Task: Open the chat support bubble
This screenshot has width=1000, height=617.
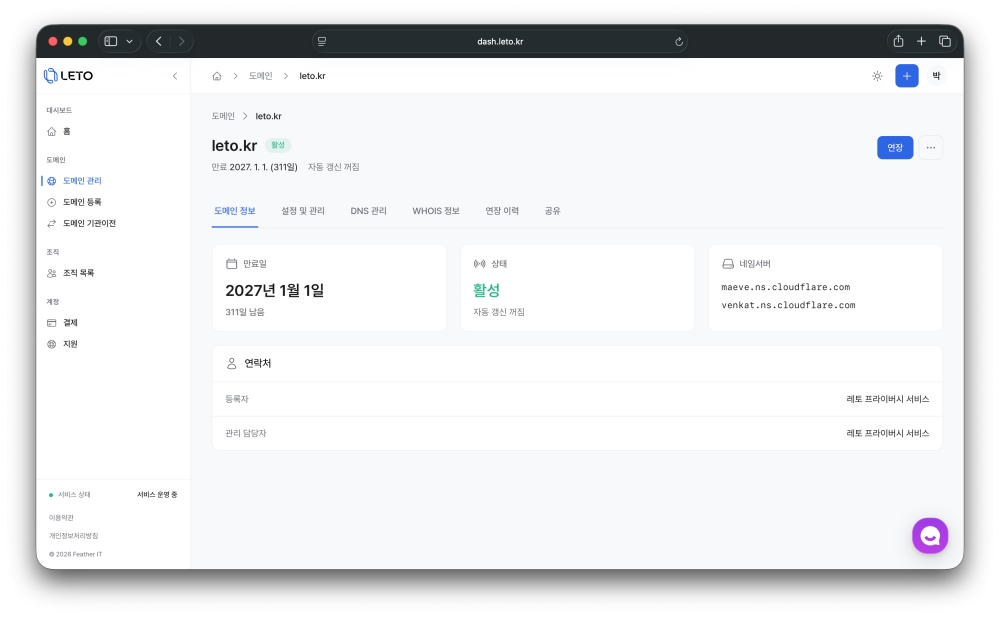Action: coord(929,536)
